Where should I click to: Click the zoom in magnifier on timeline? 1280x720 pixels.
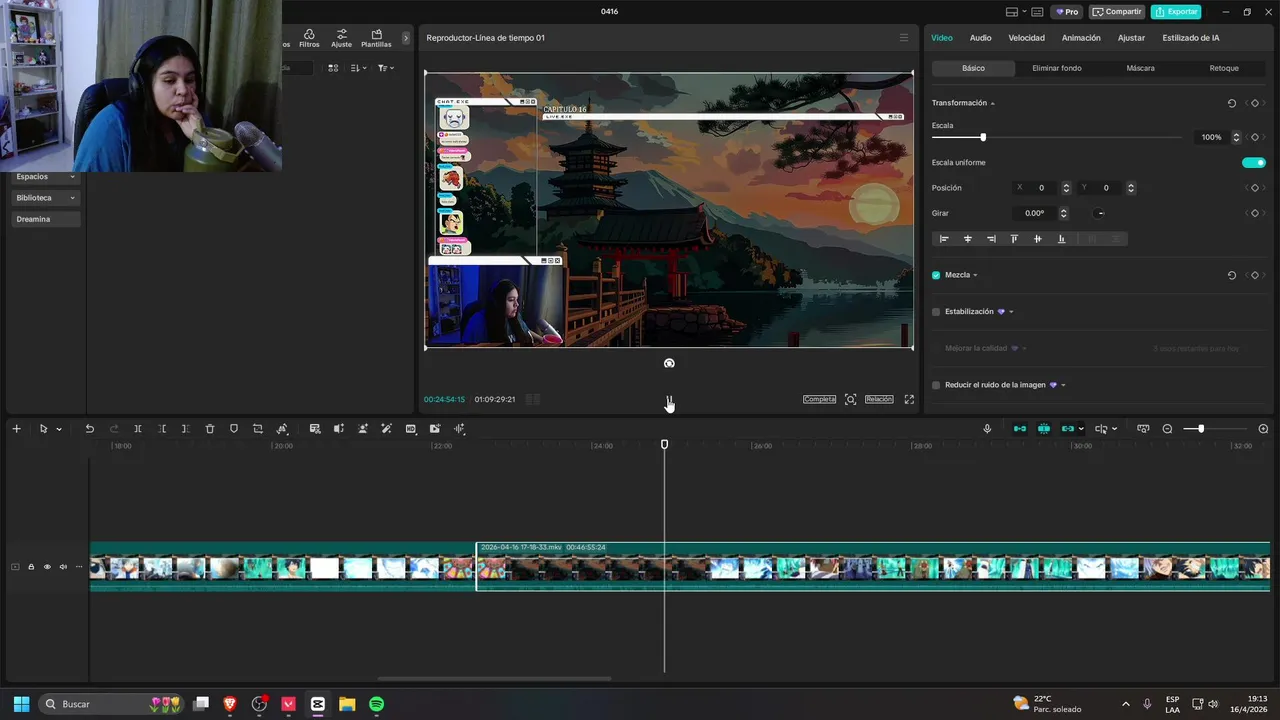tap(1263, 429)
